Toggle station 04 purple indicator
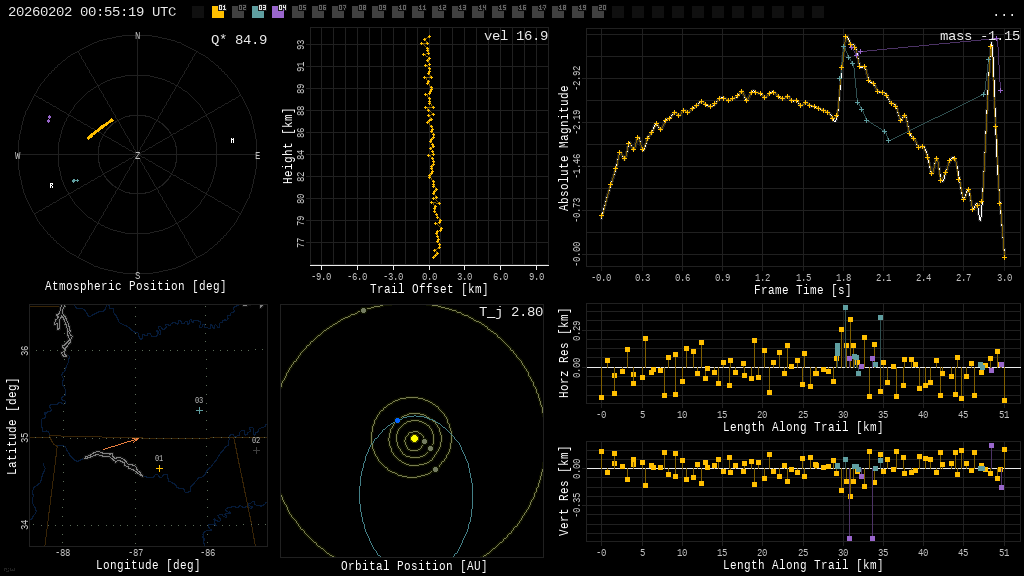The width and height of the screenshot is (1024, 576). click(x=278, y=12)
